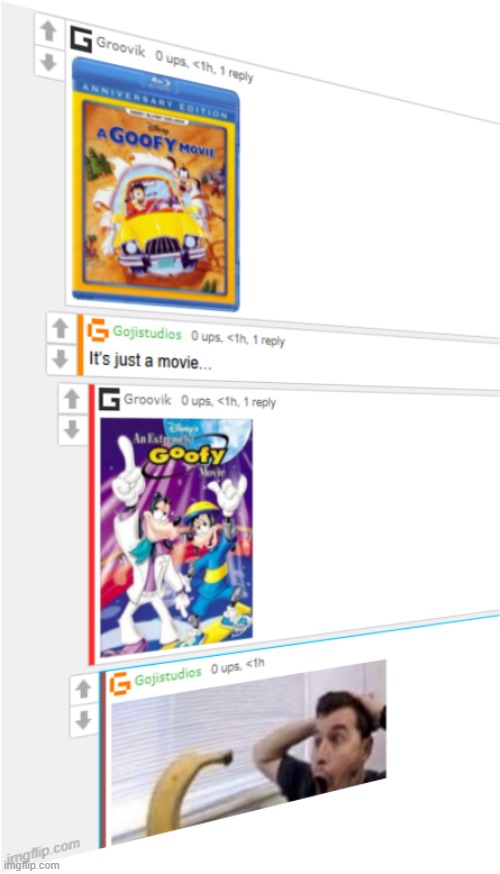Open the A Goofy Movie Blu-ray image
This screenshot has height=874, width=500.
(x=156, y=184)
